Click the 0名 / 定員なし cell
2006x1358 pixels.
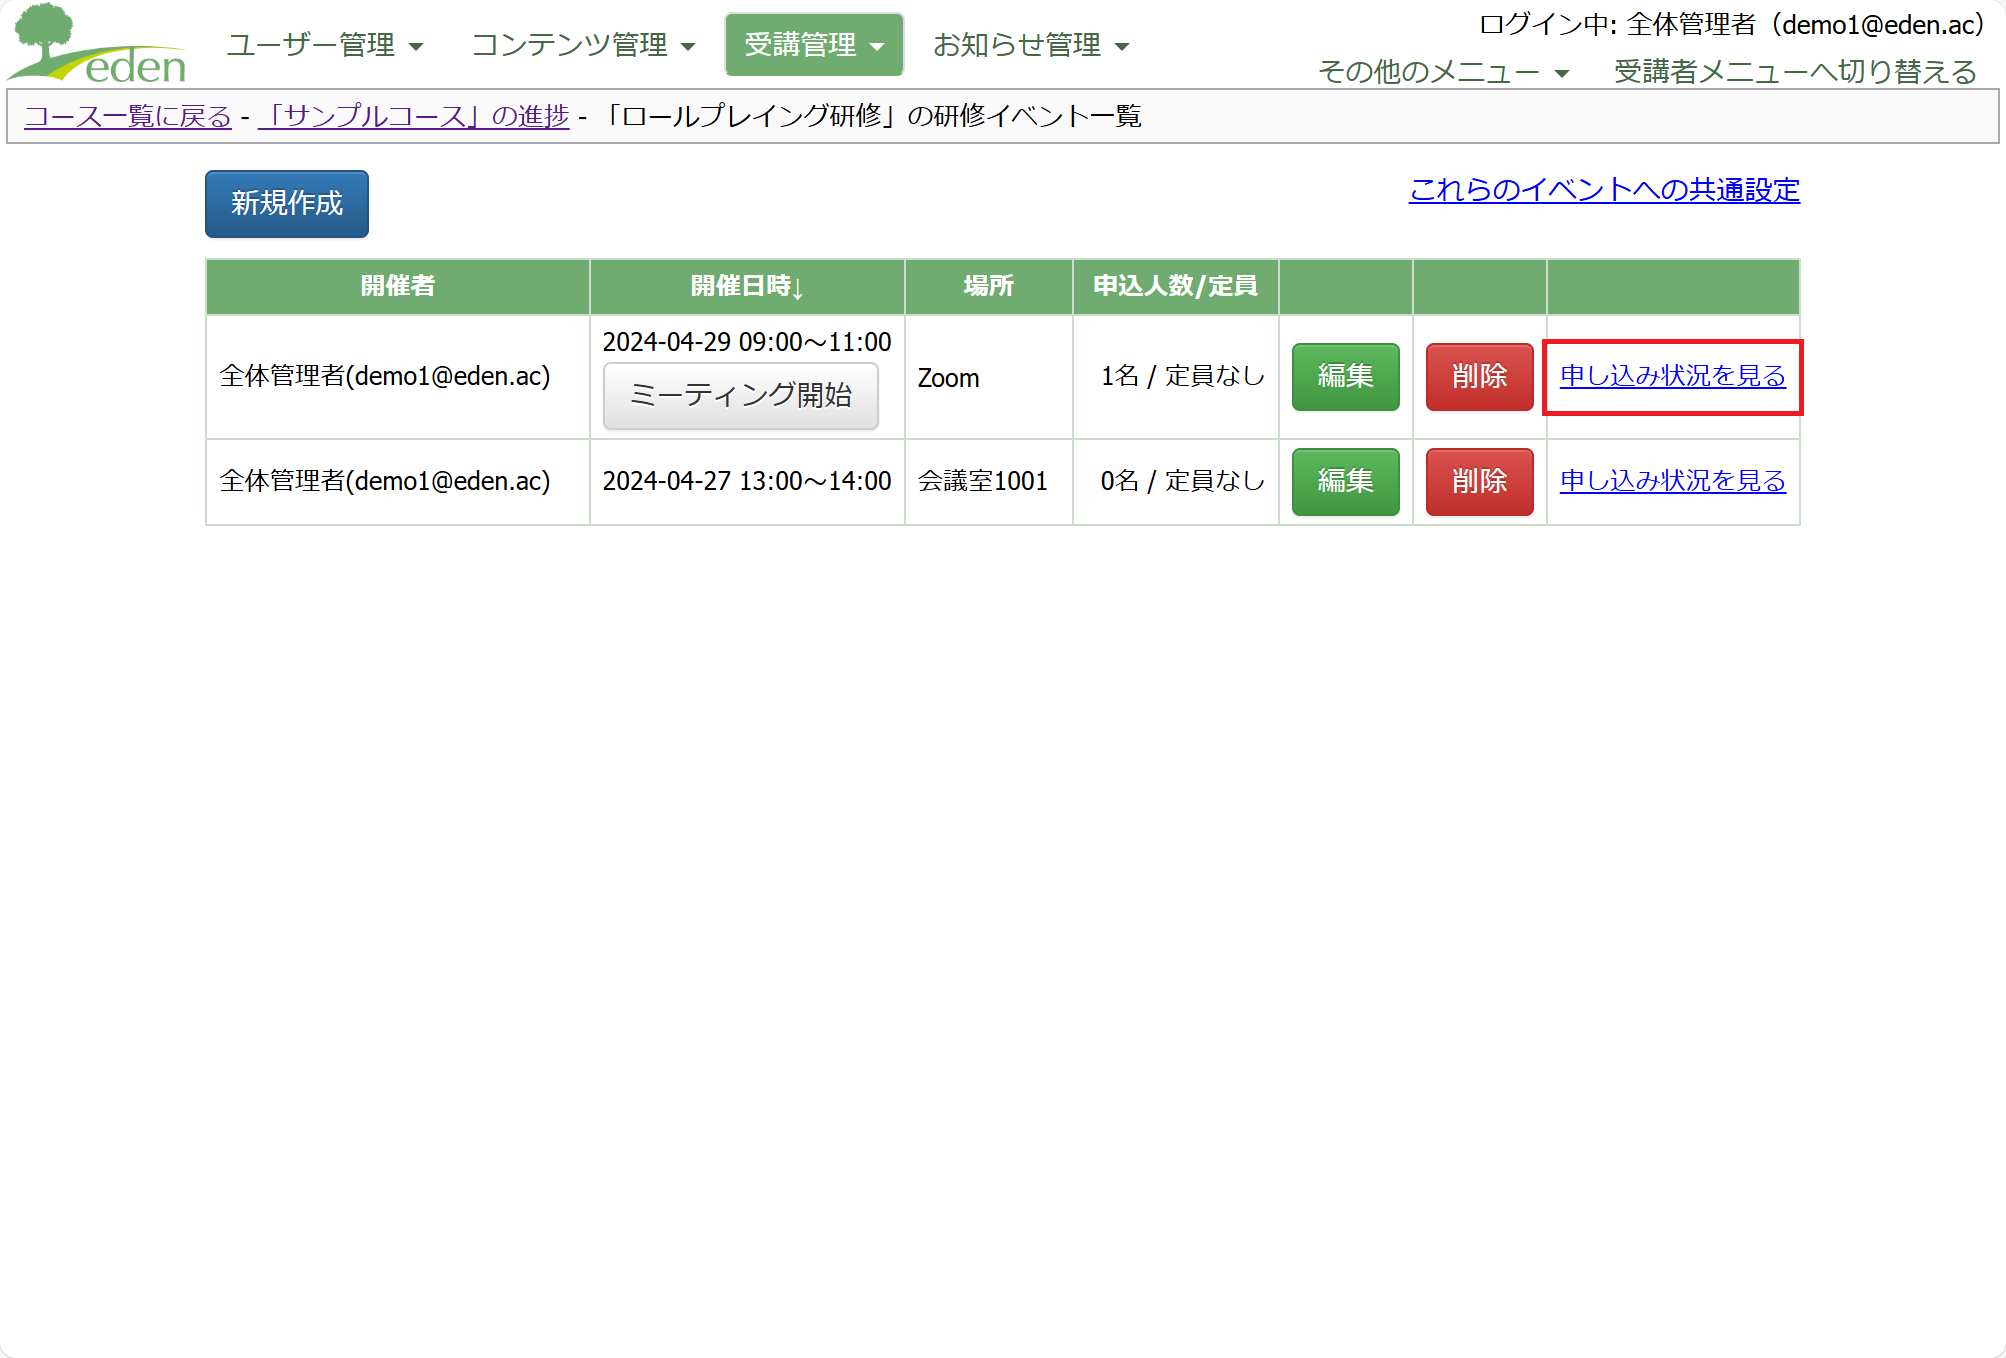1176,482
